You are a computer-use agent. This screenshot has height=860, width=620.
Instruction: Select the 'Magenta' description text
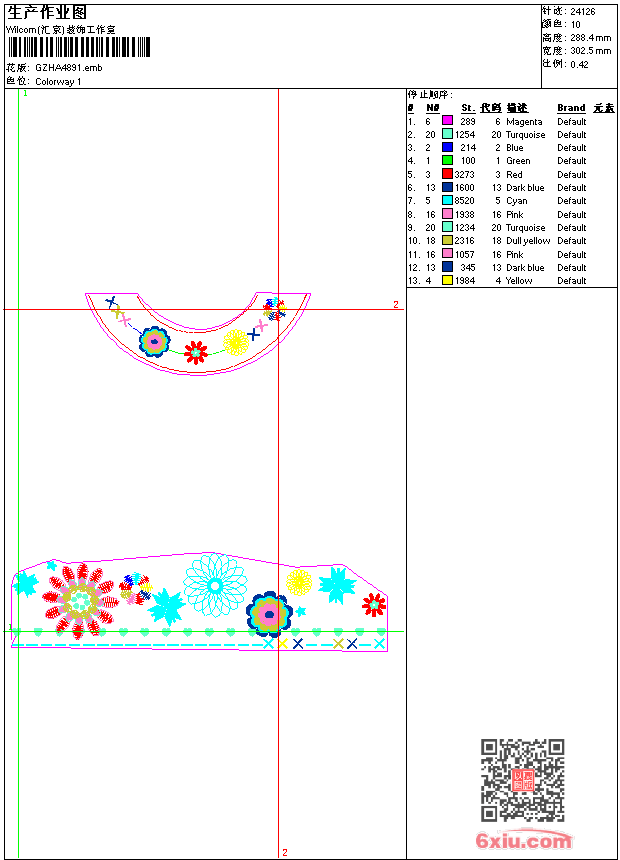[524, 122]
